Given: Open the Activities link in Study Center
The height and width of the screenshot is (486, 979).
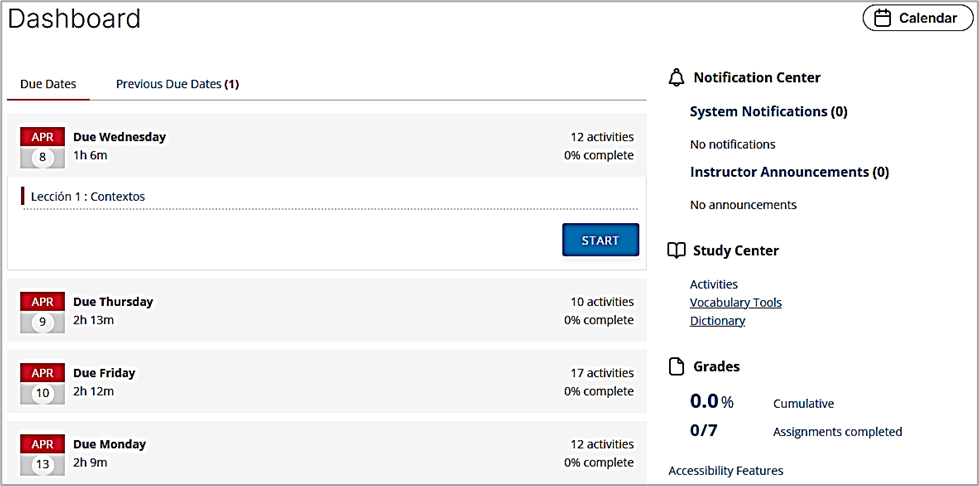Looking at the screenshot, I should (x=714, y=284).
